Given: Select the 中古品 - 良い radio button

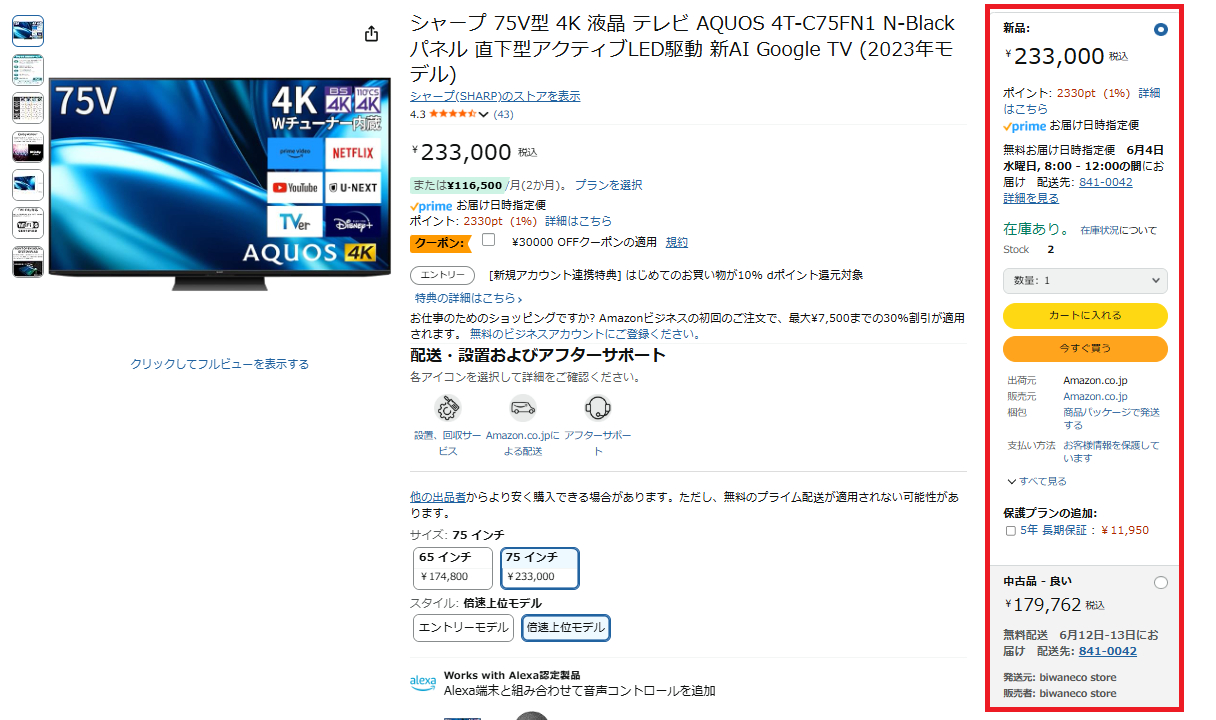Looking at the screenshot, I should (1159, 581).
